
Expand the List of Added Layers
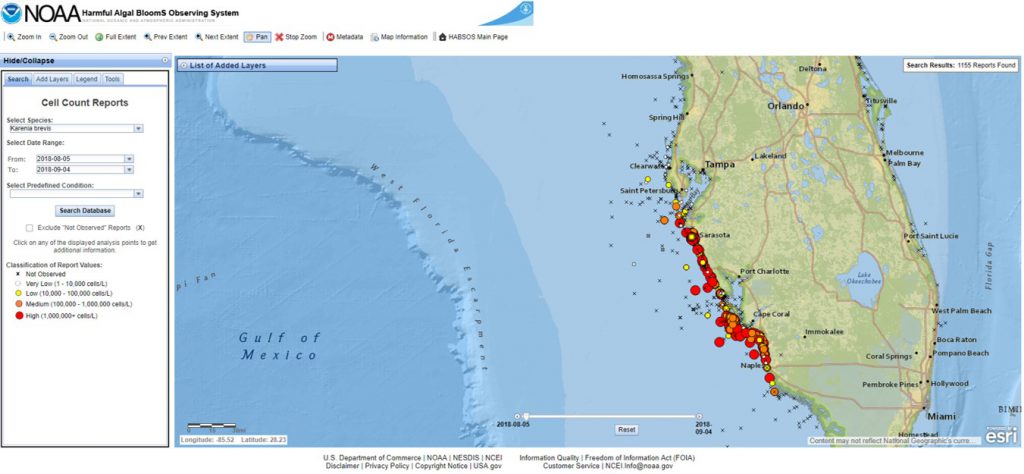pos(182,65)
